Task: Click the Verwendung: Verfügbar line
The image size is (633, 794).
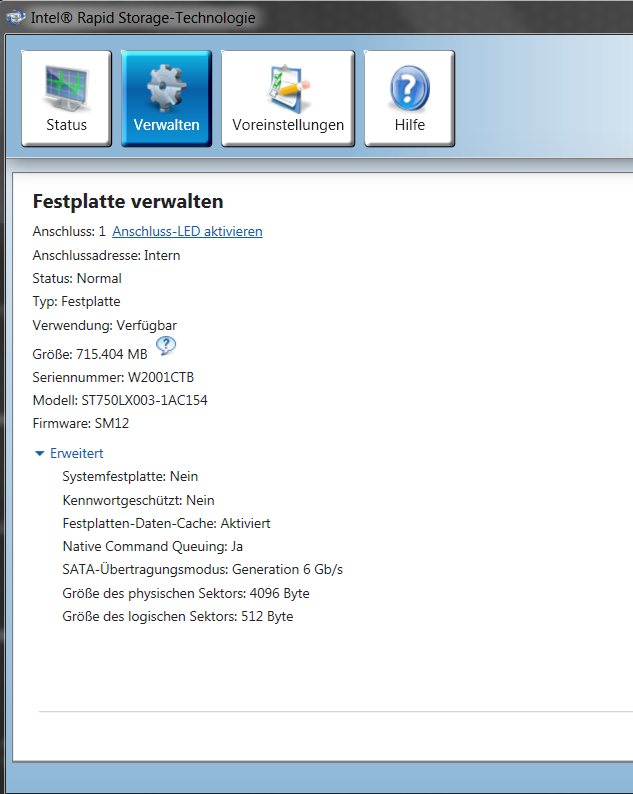Action: pos(105,325)
